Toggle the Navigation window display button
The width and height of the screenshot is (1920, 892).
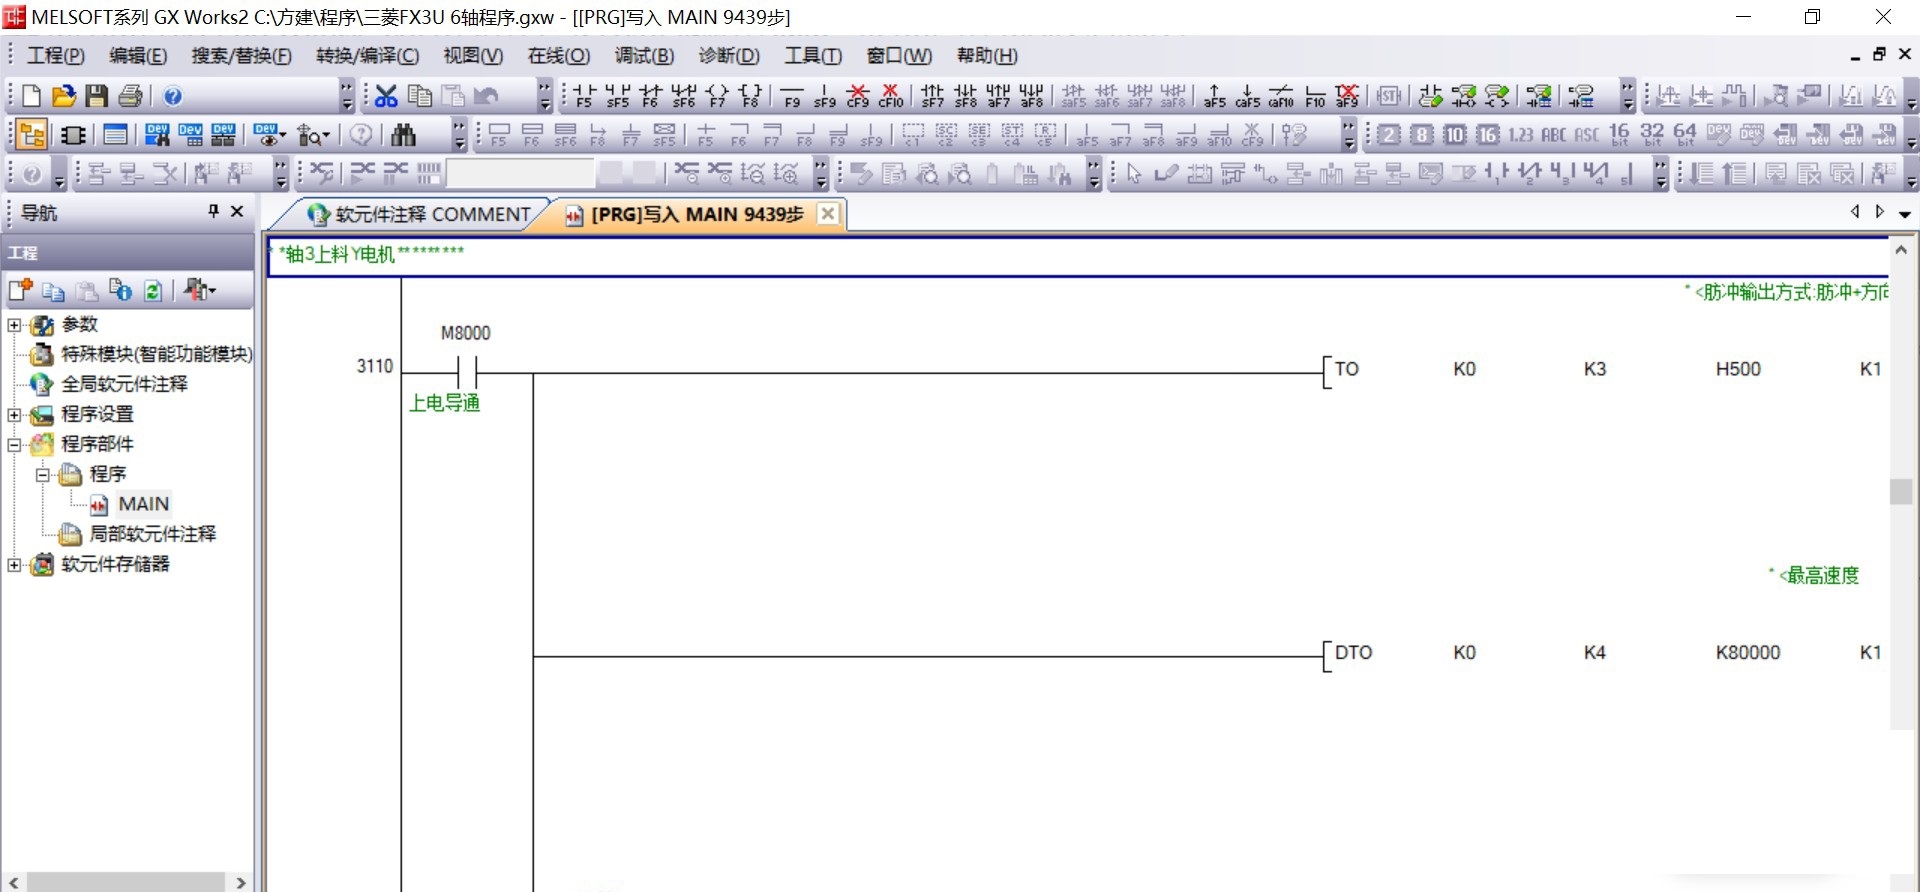pyautogui.click(x=32, y=134)
